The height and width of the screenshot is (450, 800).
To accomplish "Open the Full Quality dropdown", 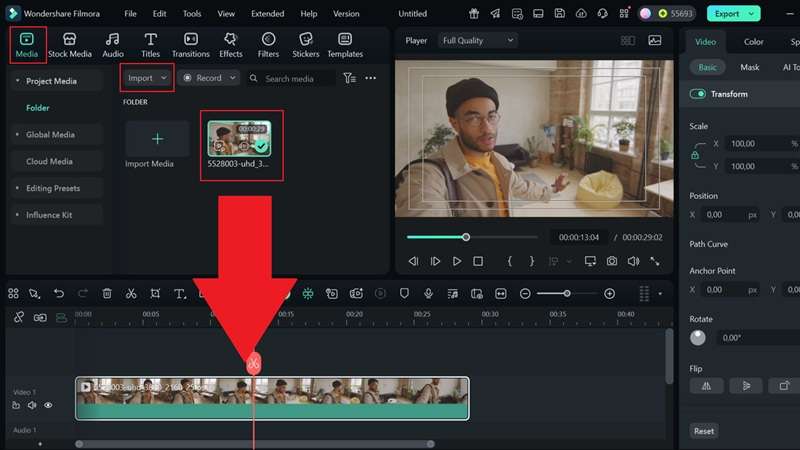I will pos(478,40).
